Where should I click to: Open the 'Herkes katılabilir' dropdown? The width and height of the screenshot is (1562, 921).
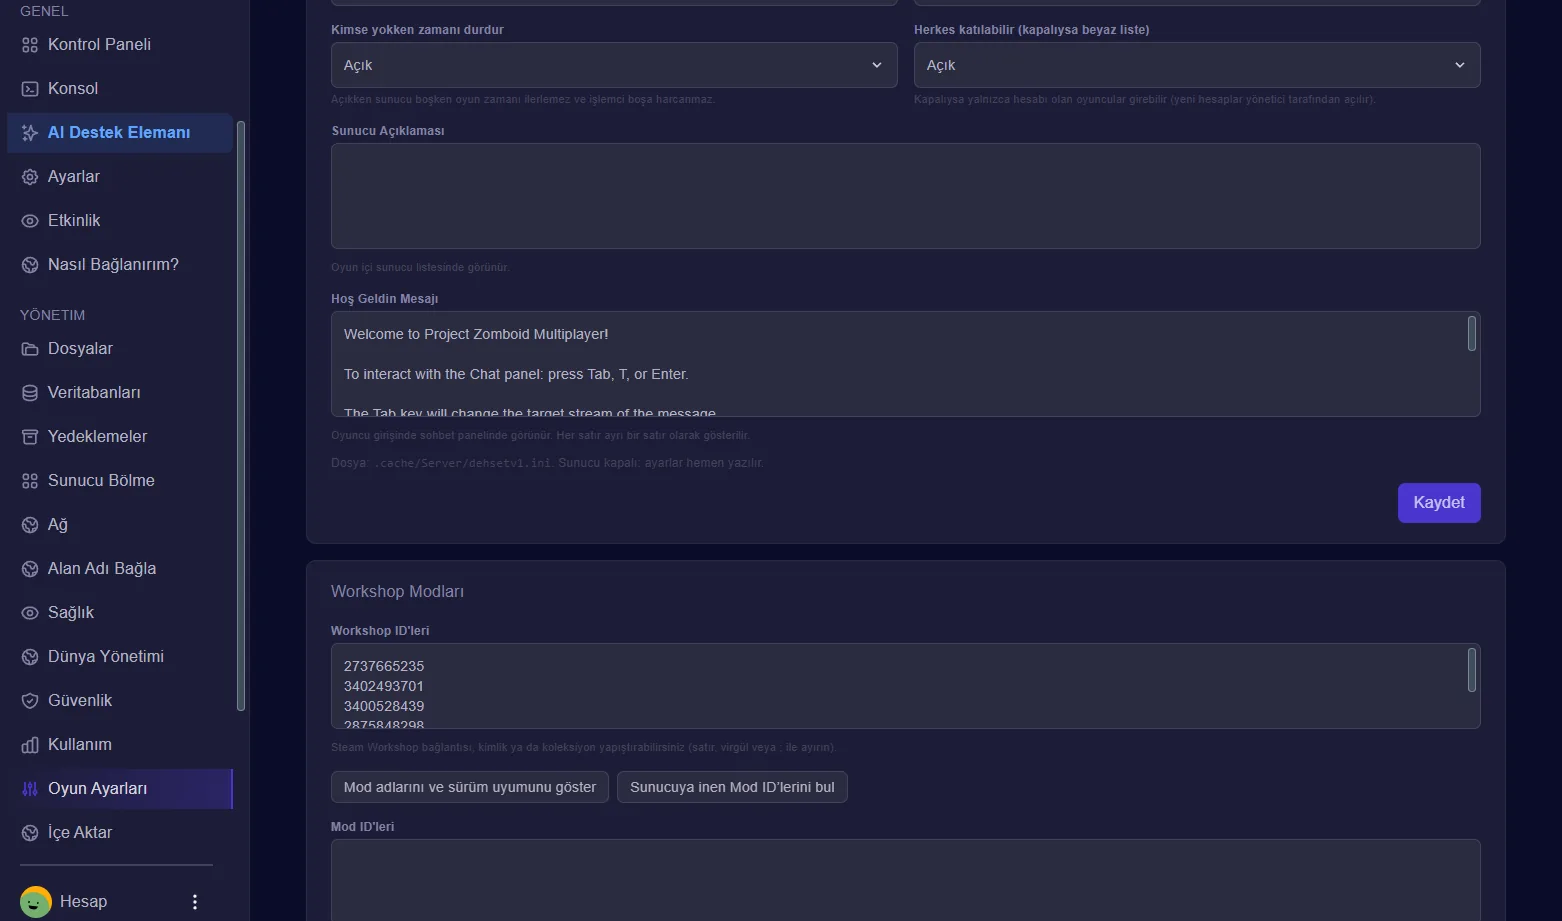point(1197,65)
